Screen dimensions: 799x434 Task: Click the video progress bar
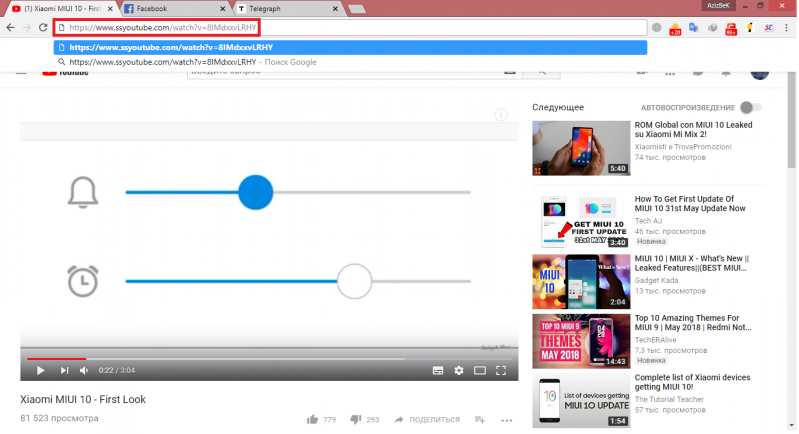[269, 359]
